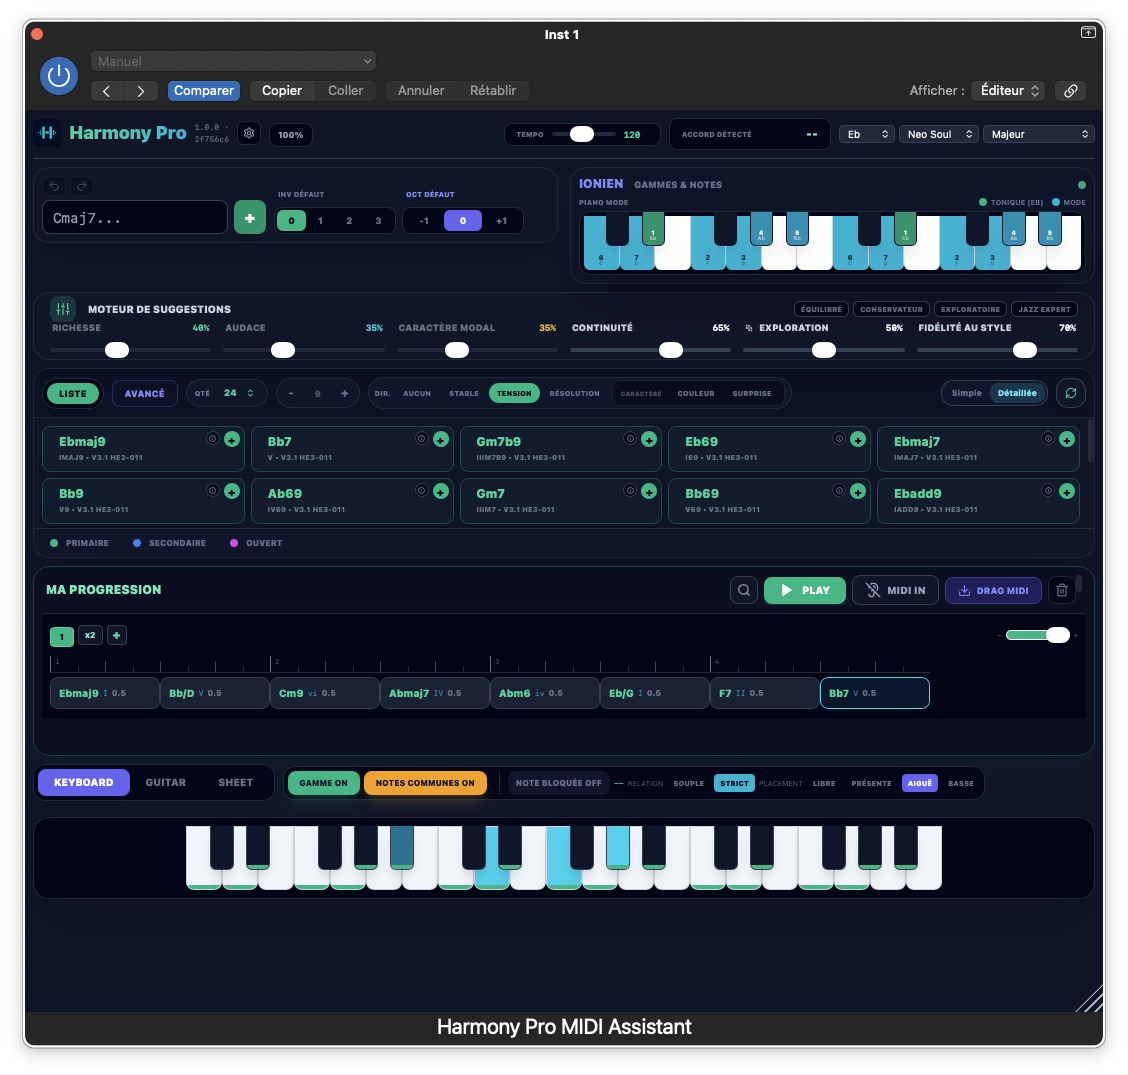Switch view to Simple mode

(x=966, y=393)
